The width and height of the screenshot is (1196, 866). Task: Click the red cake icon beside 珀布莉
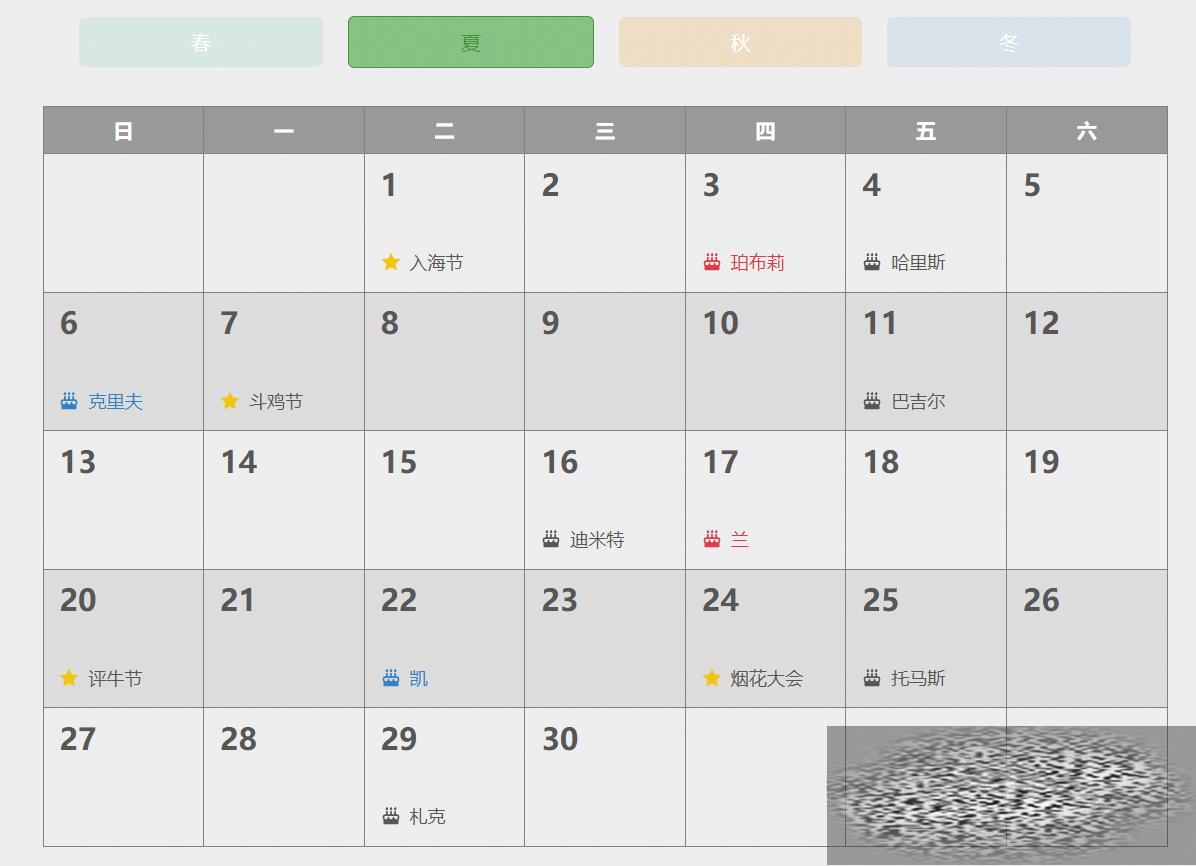[x=712, y=262]
